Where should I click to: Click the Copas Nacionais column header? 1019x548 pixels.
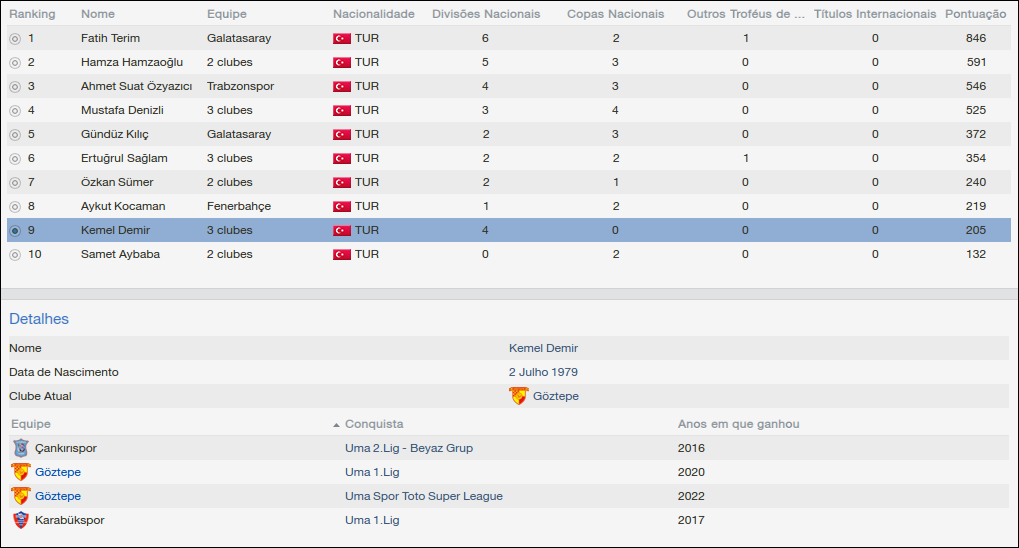(615, 14)
